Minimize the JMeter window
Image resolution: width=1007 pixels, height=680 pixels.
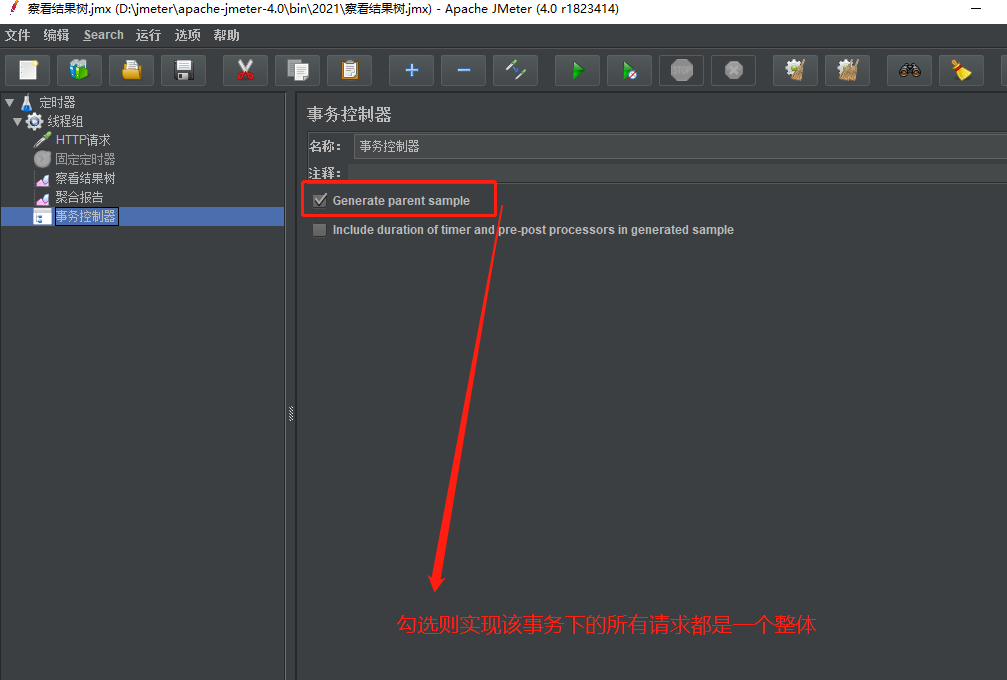point(976,9)
